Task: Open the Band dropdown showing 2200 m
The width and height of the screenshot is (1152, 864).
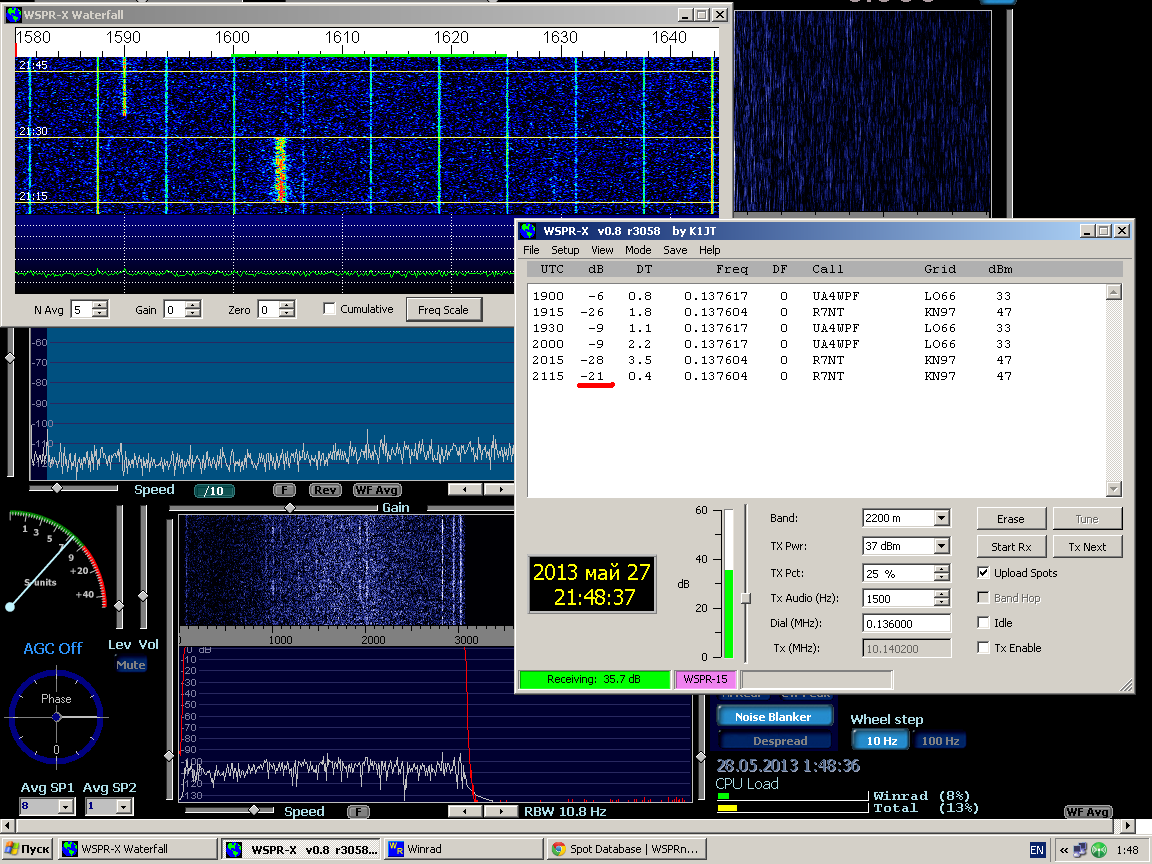Action: pyautogui.click(x=941, y=518)
